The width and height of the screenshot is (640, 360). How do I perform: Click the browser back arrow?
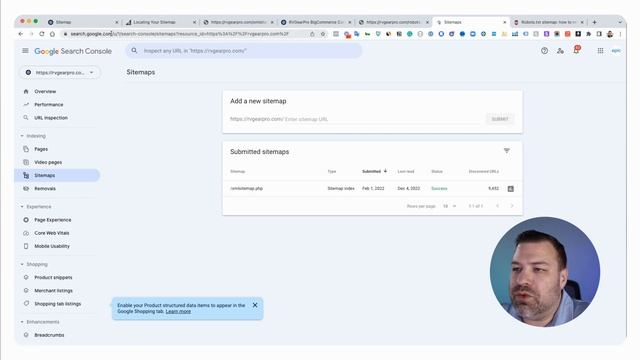(x=21, y=34)
